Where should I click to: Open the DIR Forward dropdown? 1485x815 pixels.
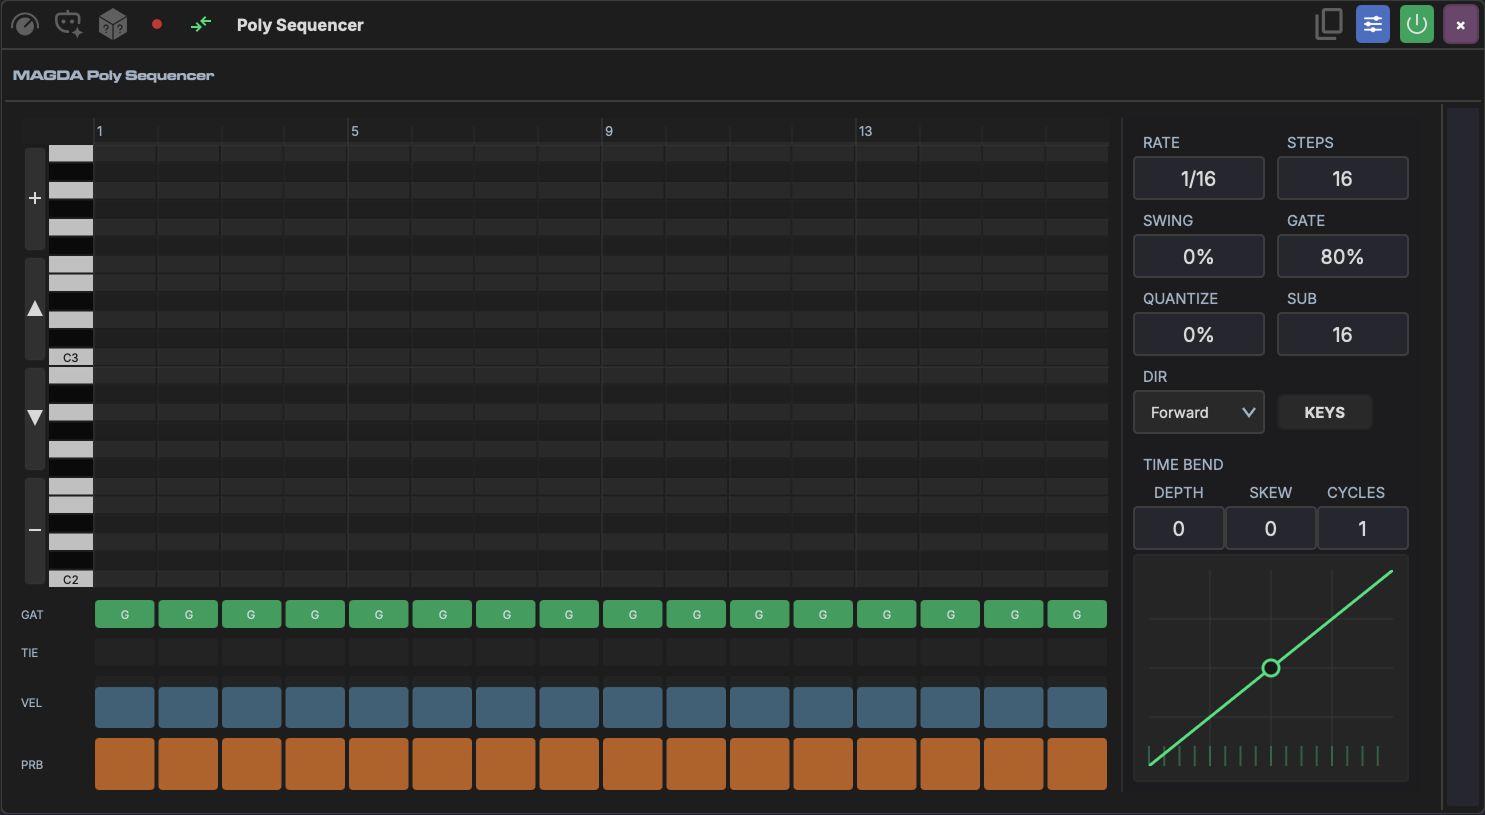tap(1198, 412)
